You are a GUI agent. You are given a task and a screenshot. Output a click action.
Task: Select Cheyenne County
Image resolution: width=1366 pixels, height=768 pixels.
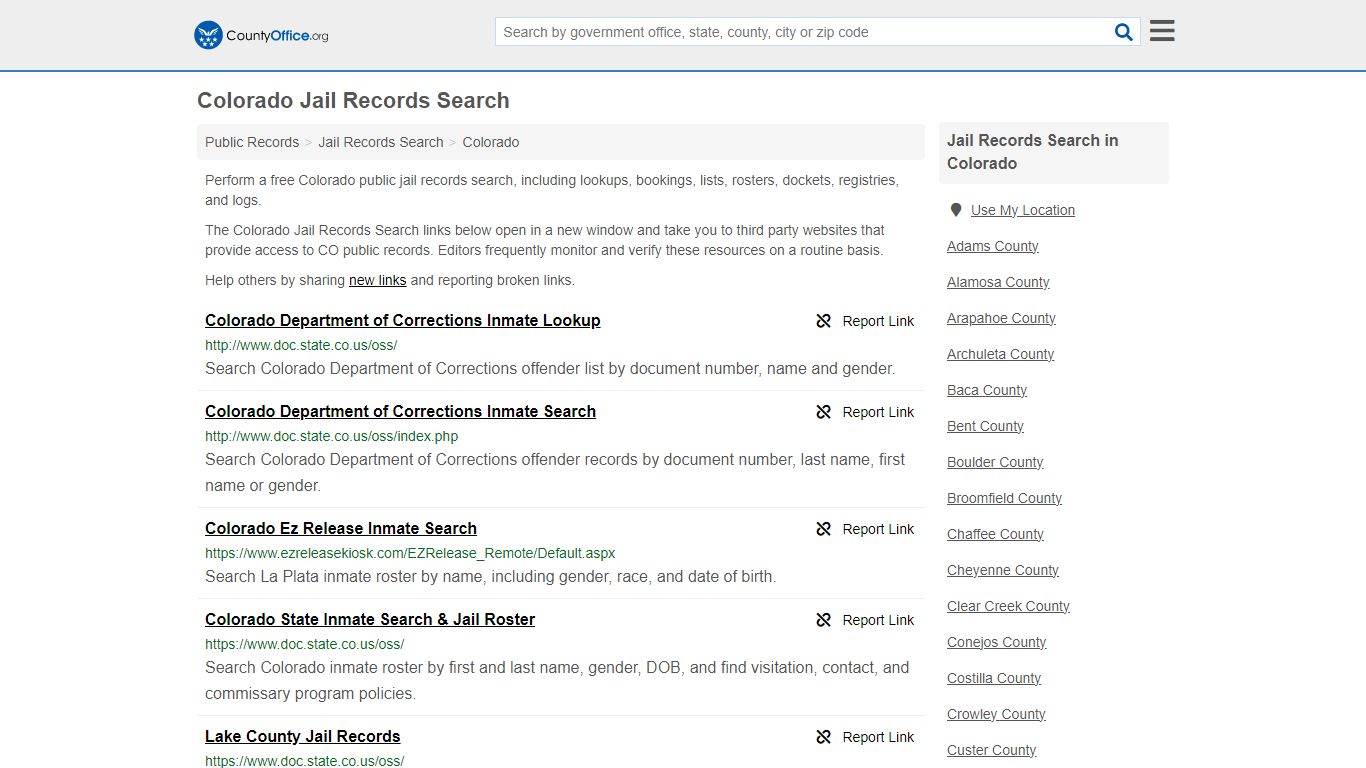[x=1003, y=570]
